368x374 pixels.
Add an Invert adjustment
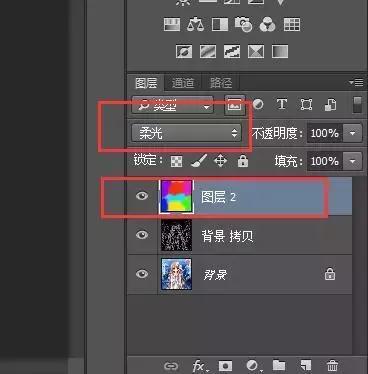tap(184, 52)
